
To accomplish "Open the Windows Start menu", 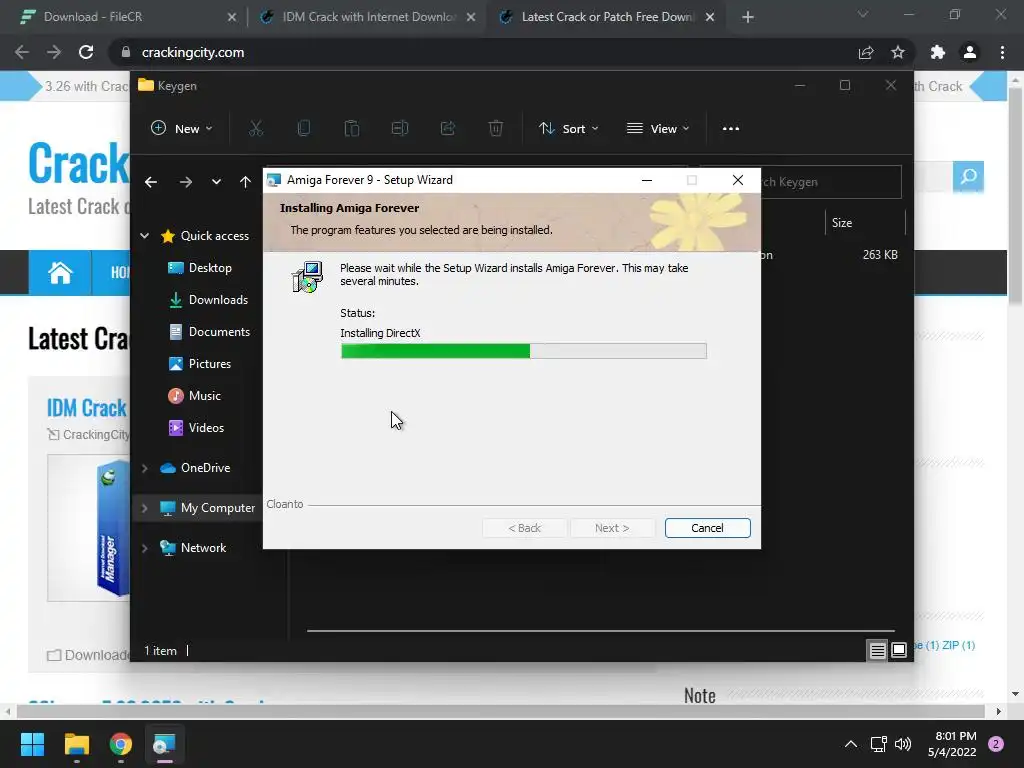I will (x=32, y=744).
